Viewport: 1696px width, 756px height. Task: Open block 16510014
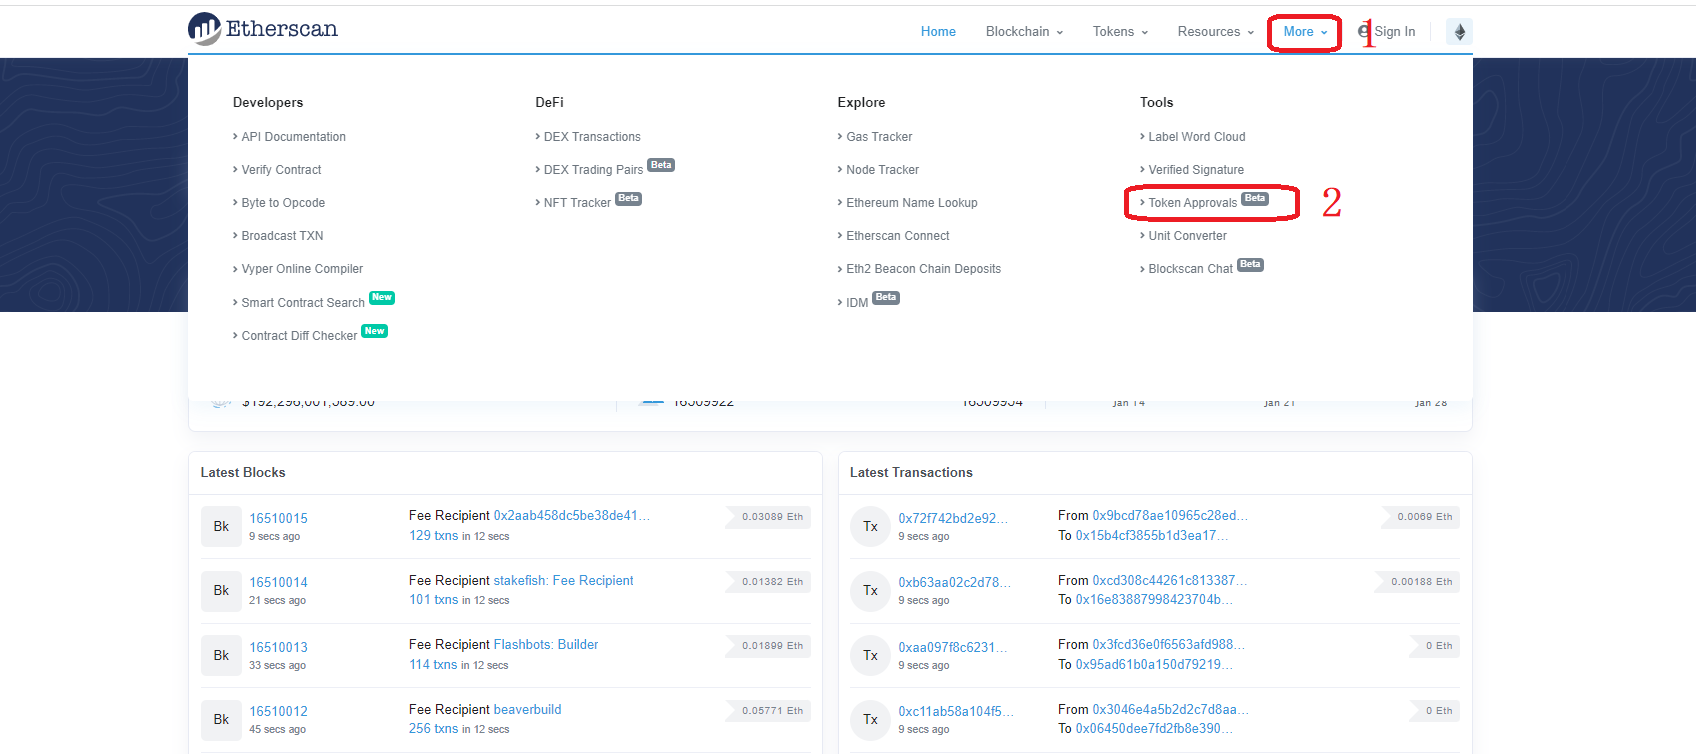click(278, 583)
